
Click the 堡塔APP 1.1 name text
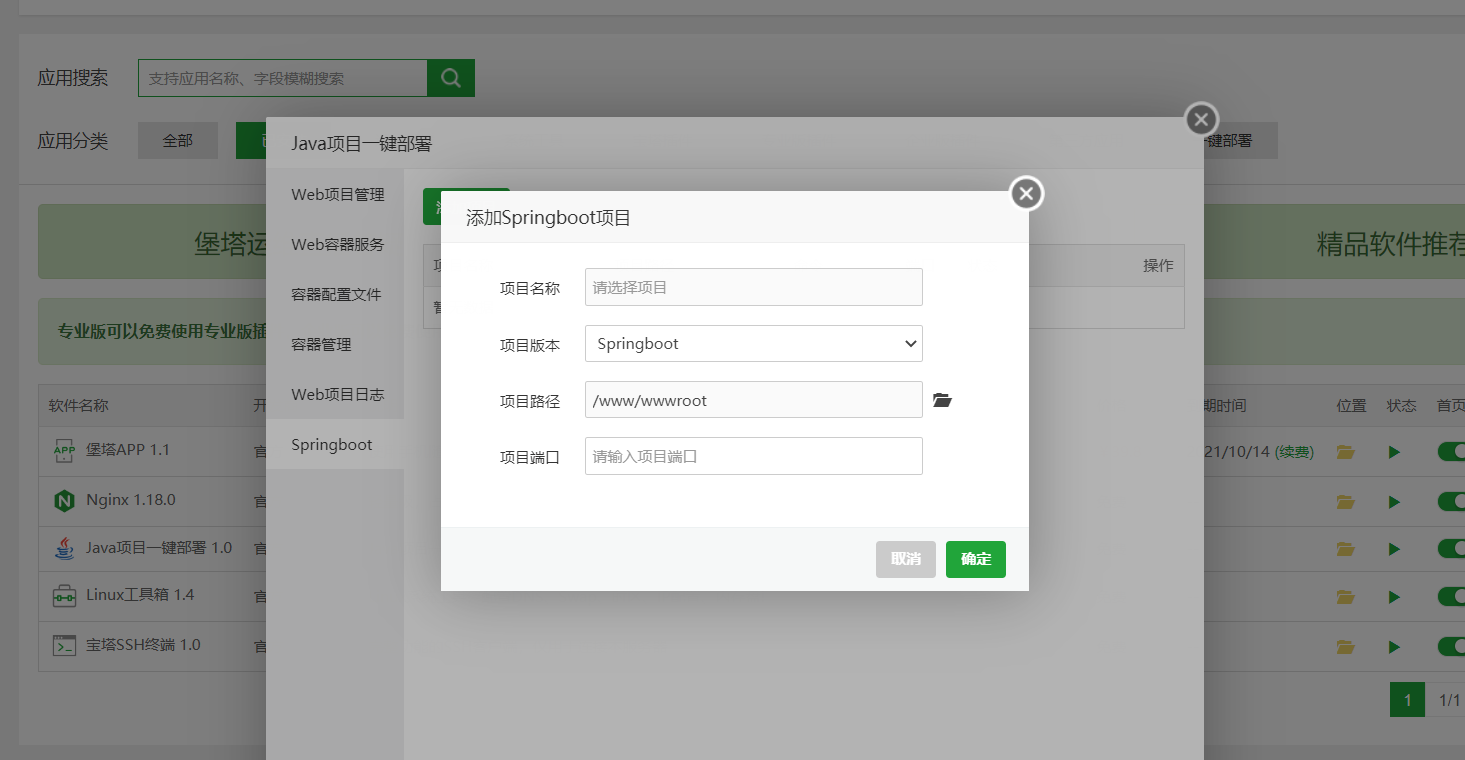tap(128, 450)
